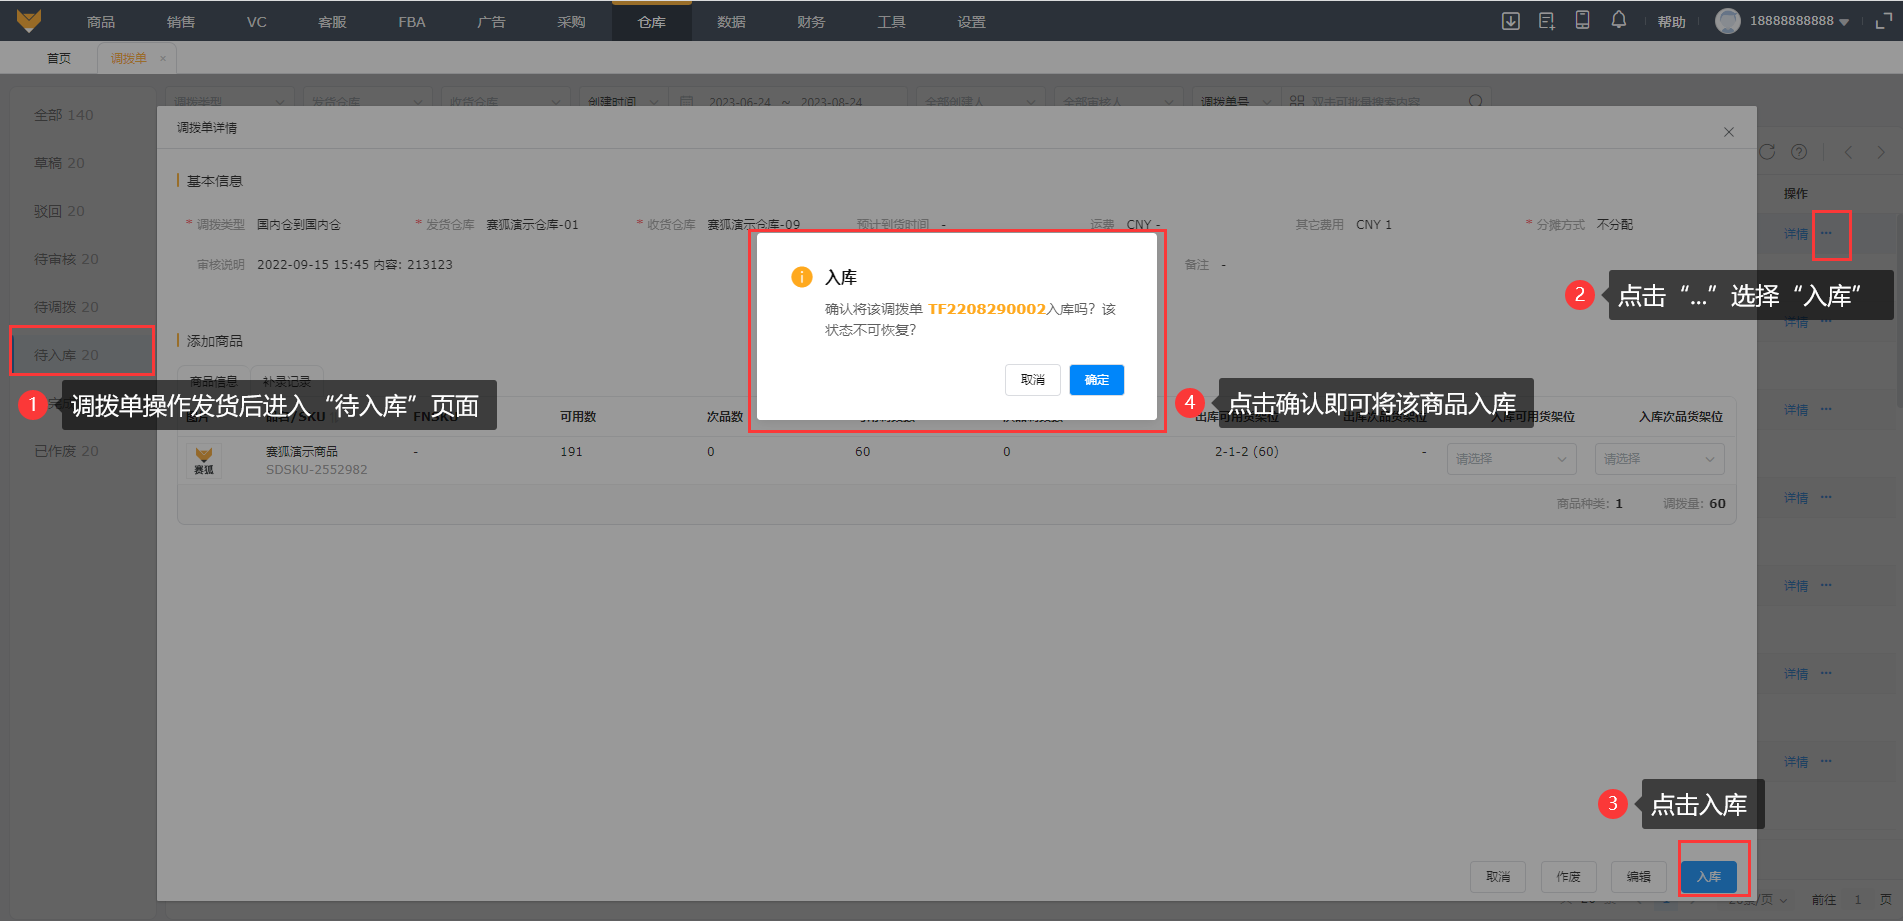Open the 设置 menu
The height and width of the screenshot is (921, 1903).
[x=971, y=21]
